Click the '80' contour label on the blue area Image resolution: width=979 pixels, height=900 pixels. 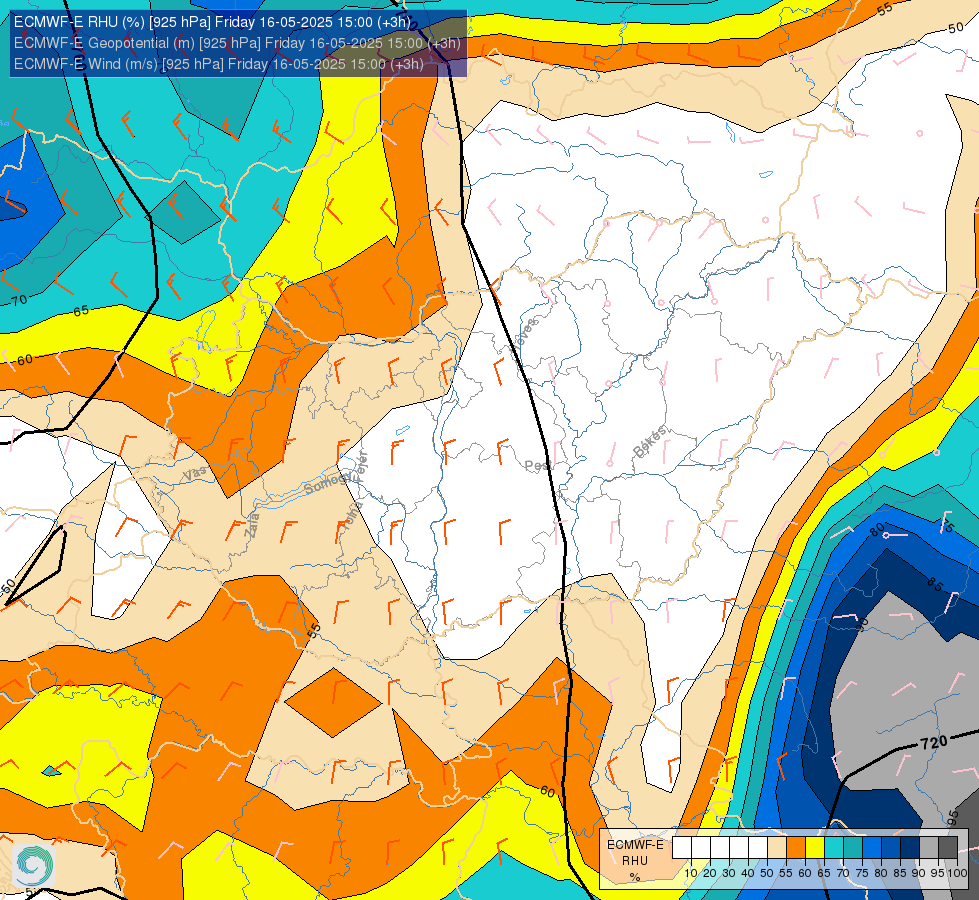point(877,530)
